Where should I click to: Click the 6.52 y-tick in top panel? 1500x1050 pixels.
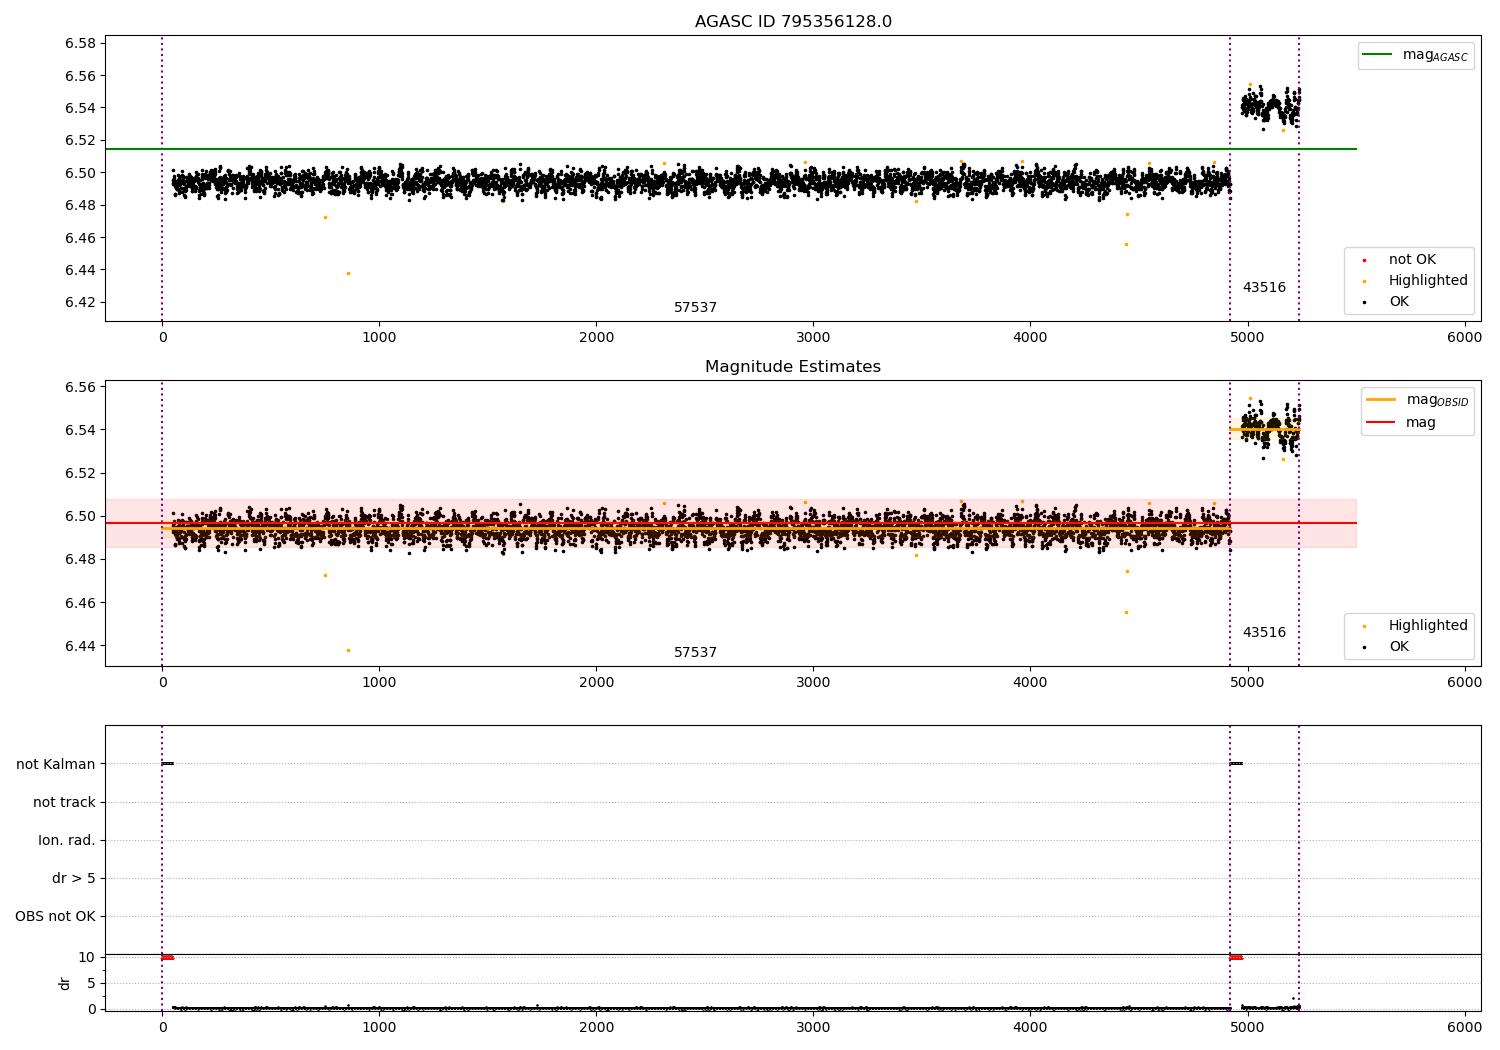coord(80,141)
